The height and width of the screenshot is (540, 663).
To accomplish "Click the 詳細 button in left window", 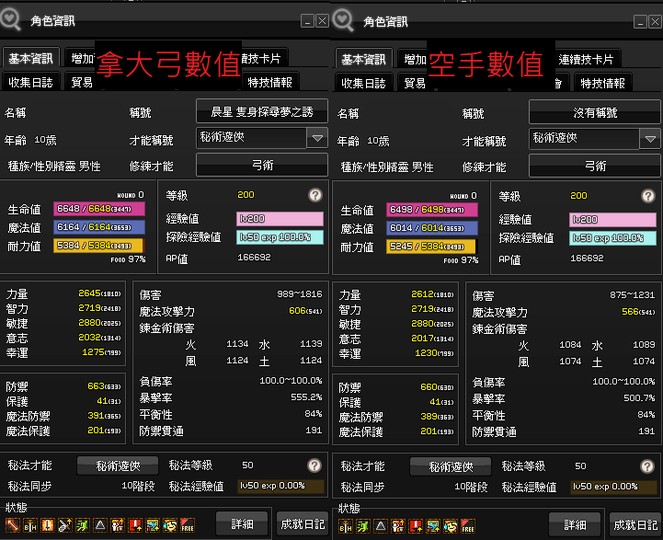I will [x=242, y=524].
